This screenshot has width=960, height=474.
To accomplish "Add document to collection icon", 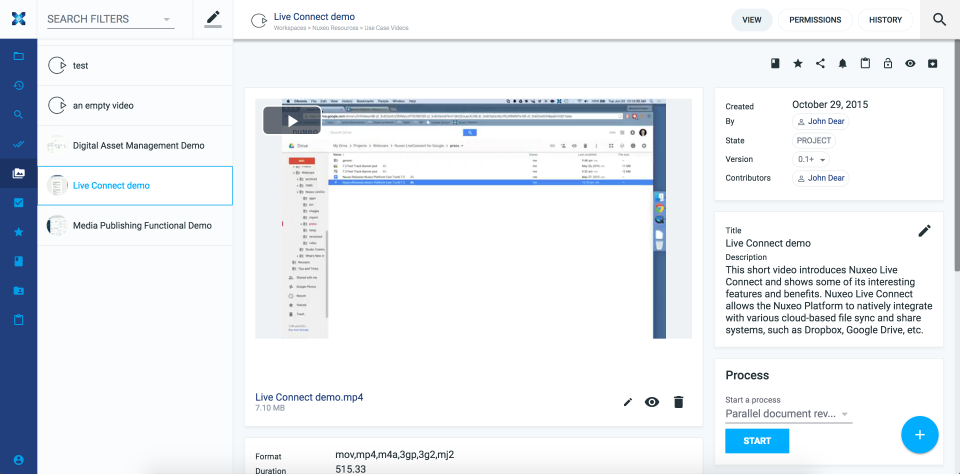I will 775,63.
